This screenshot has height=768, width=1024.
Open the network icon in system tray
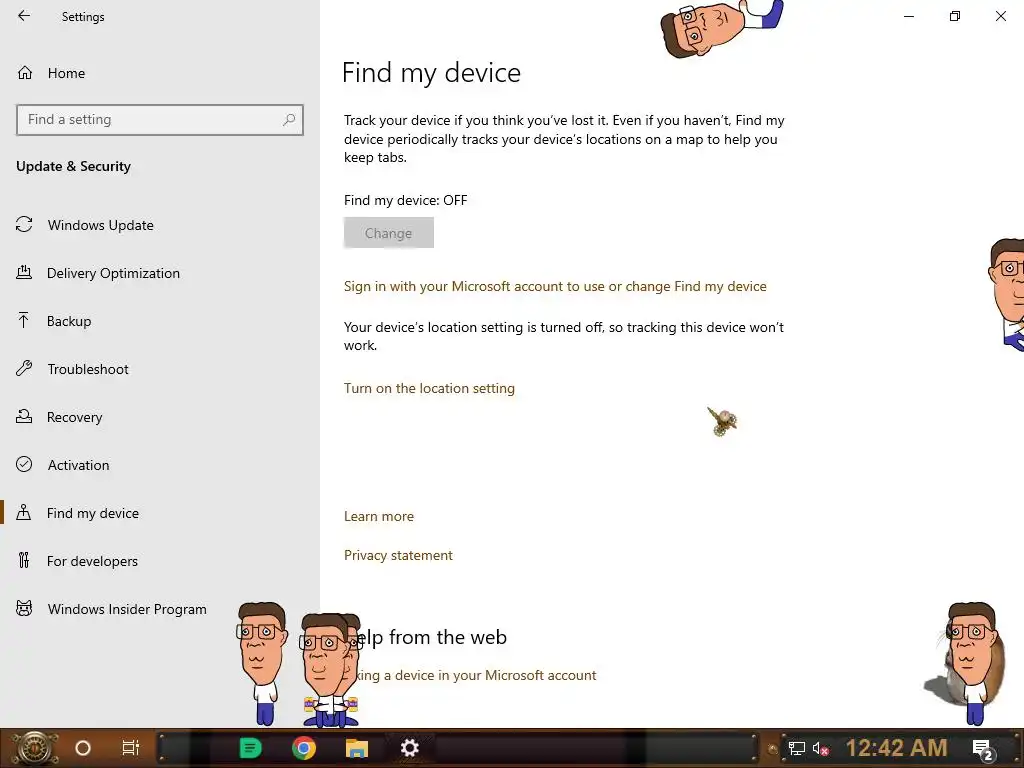(x=797, y=748)
